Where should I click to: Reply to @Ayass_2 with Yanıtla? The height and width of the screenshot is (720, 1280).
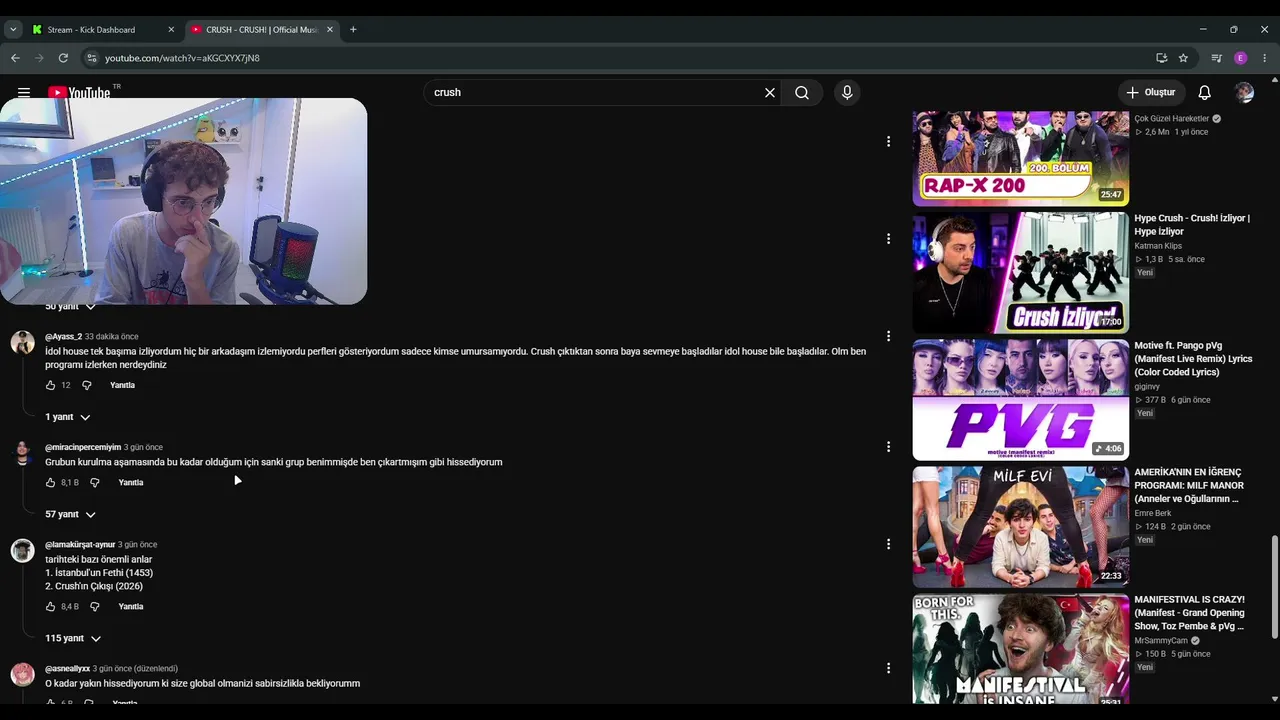point(122,385)
